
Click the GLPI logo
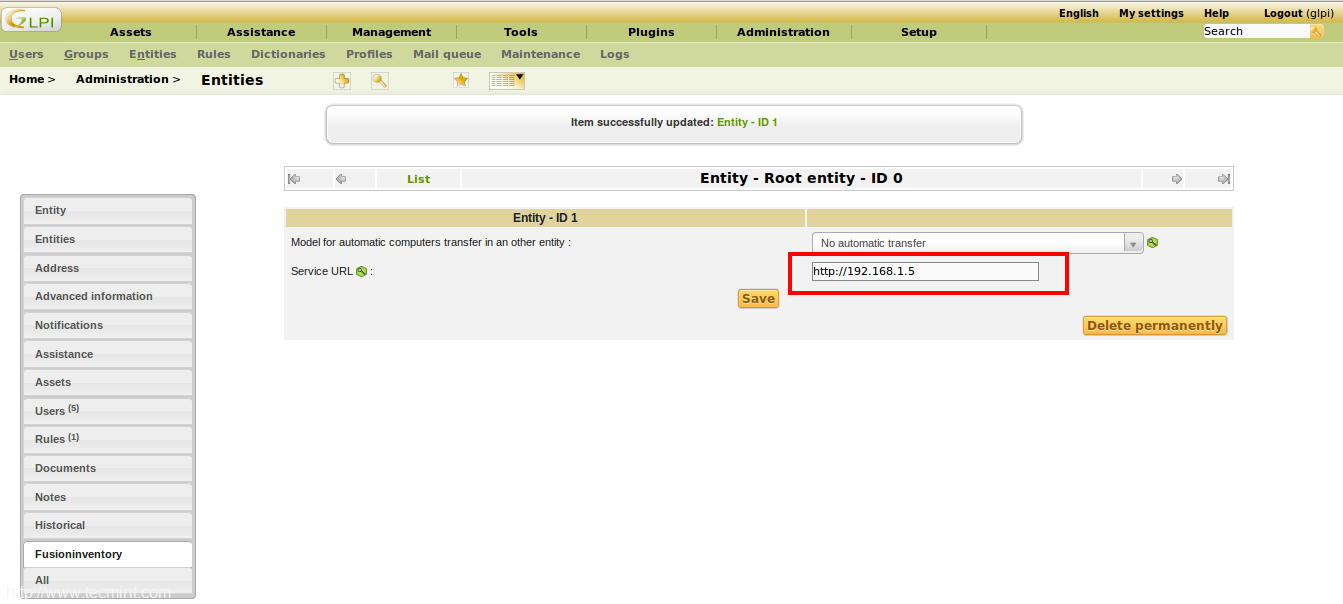[x=32, y=19]
